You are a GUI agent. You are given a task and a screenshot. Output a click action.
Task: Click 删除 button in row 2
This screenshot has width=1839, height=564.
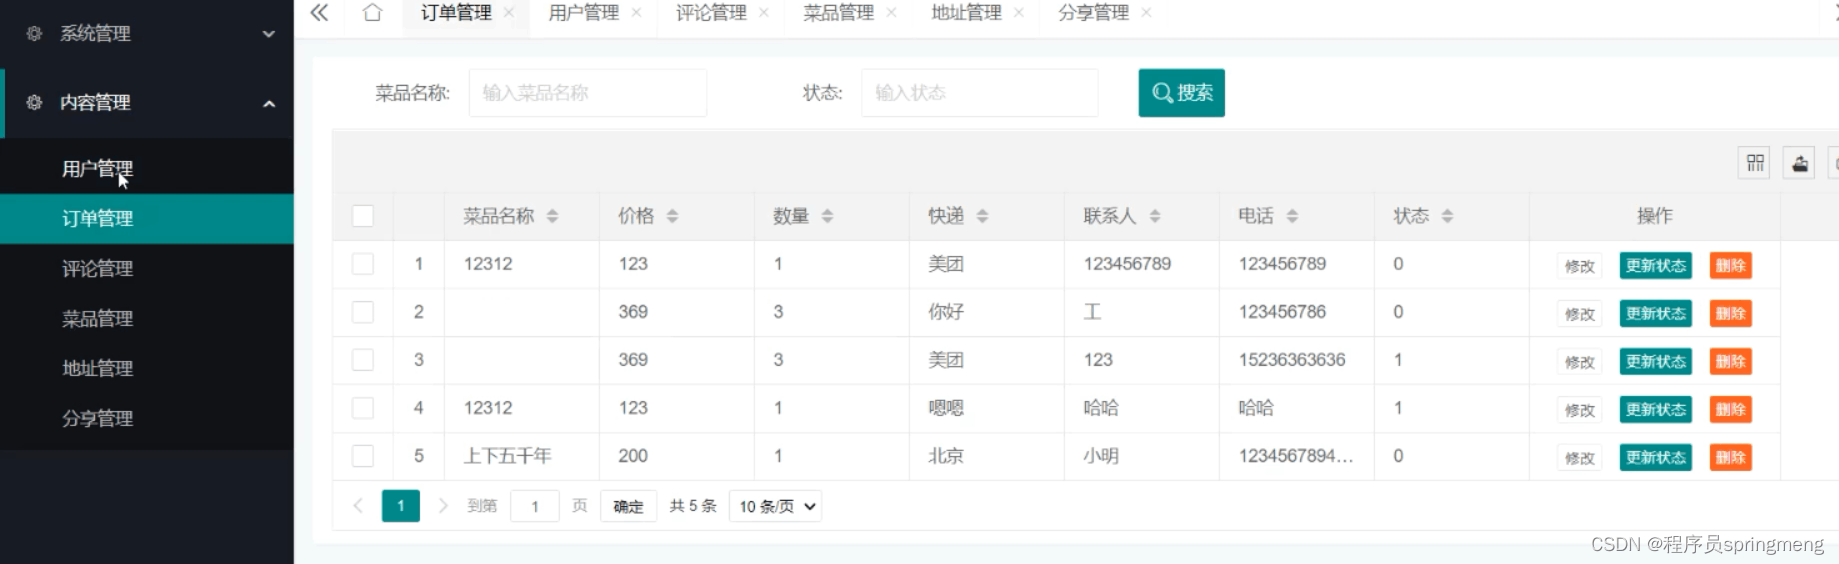point(1731,314)
